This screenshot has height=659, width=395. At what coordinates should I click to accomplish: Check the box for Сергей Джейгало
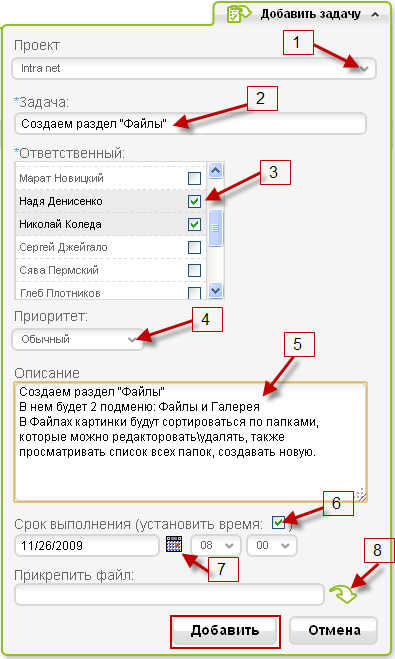click(194, 248)
